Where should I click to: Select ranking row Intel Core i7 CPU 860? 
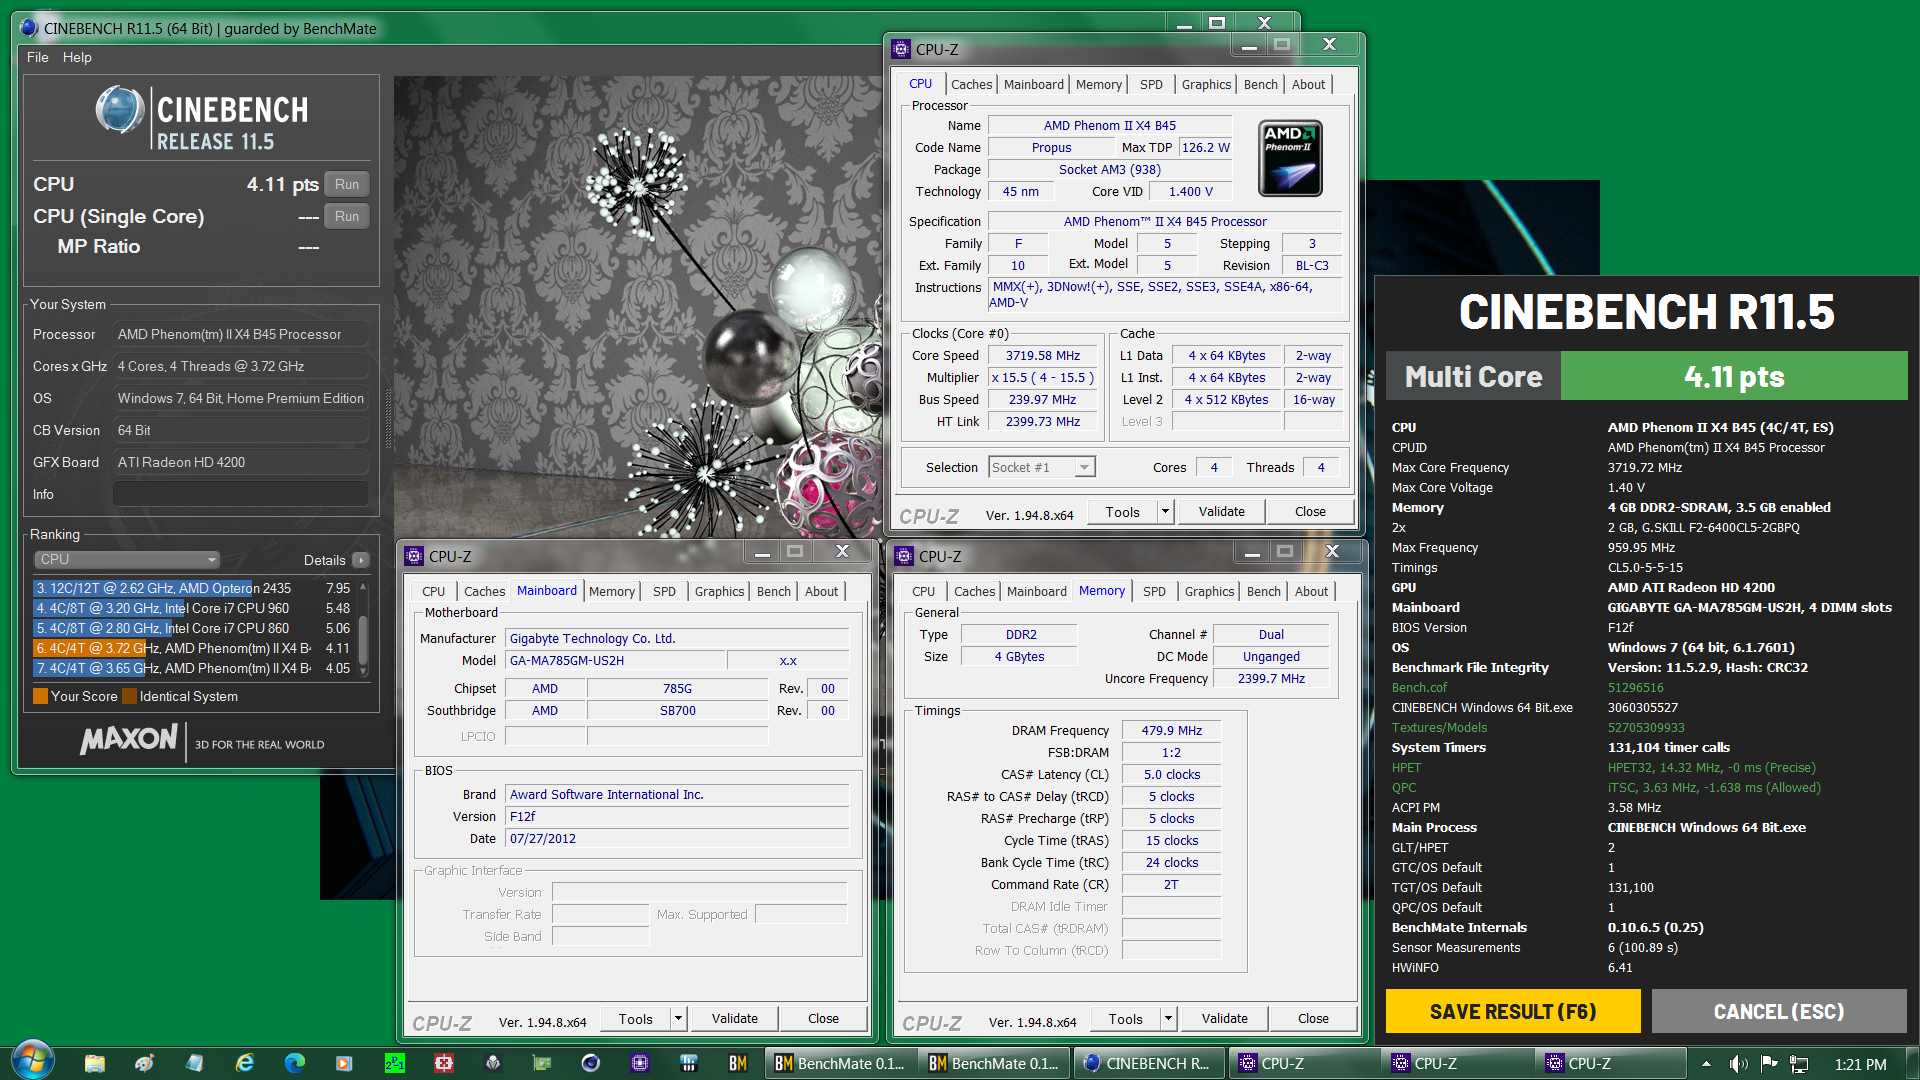pyautogui.click(x=193, y=628)
